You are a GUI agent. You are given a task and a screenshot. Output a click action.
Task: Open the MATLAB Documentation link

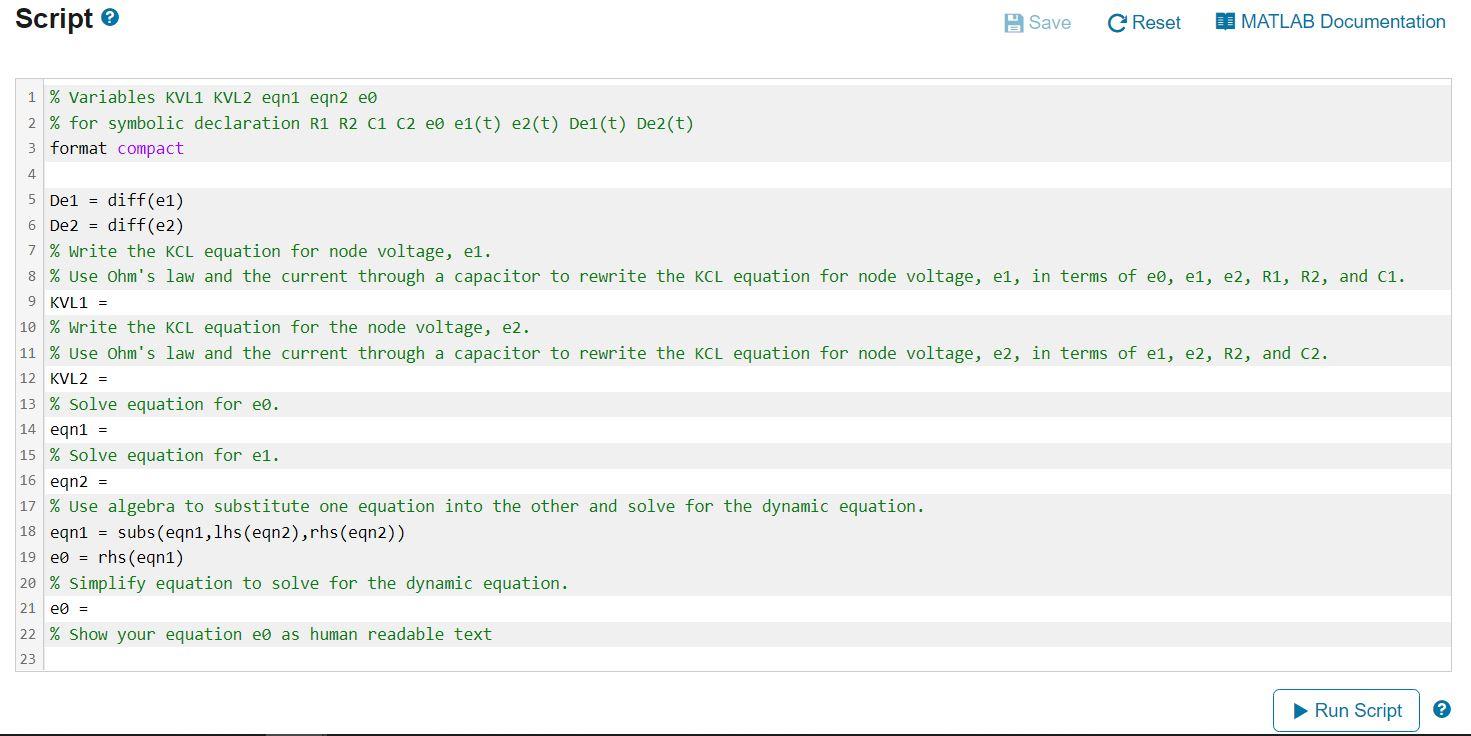tap(1340, 20)
